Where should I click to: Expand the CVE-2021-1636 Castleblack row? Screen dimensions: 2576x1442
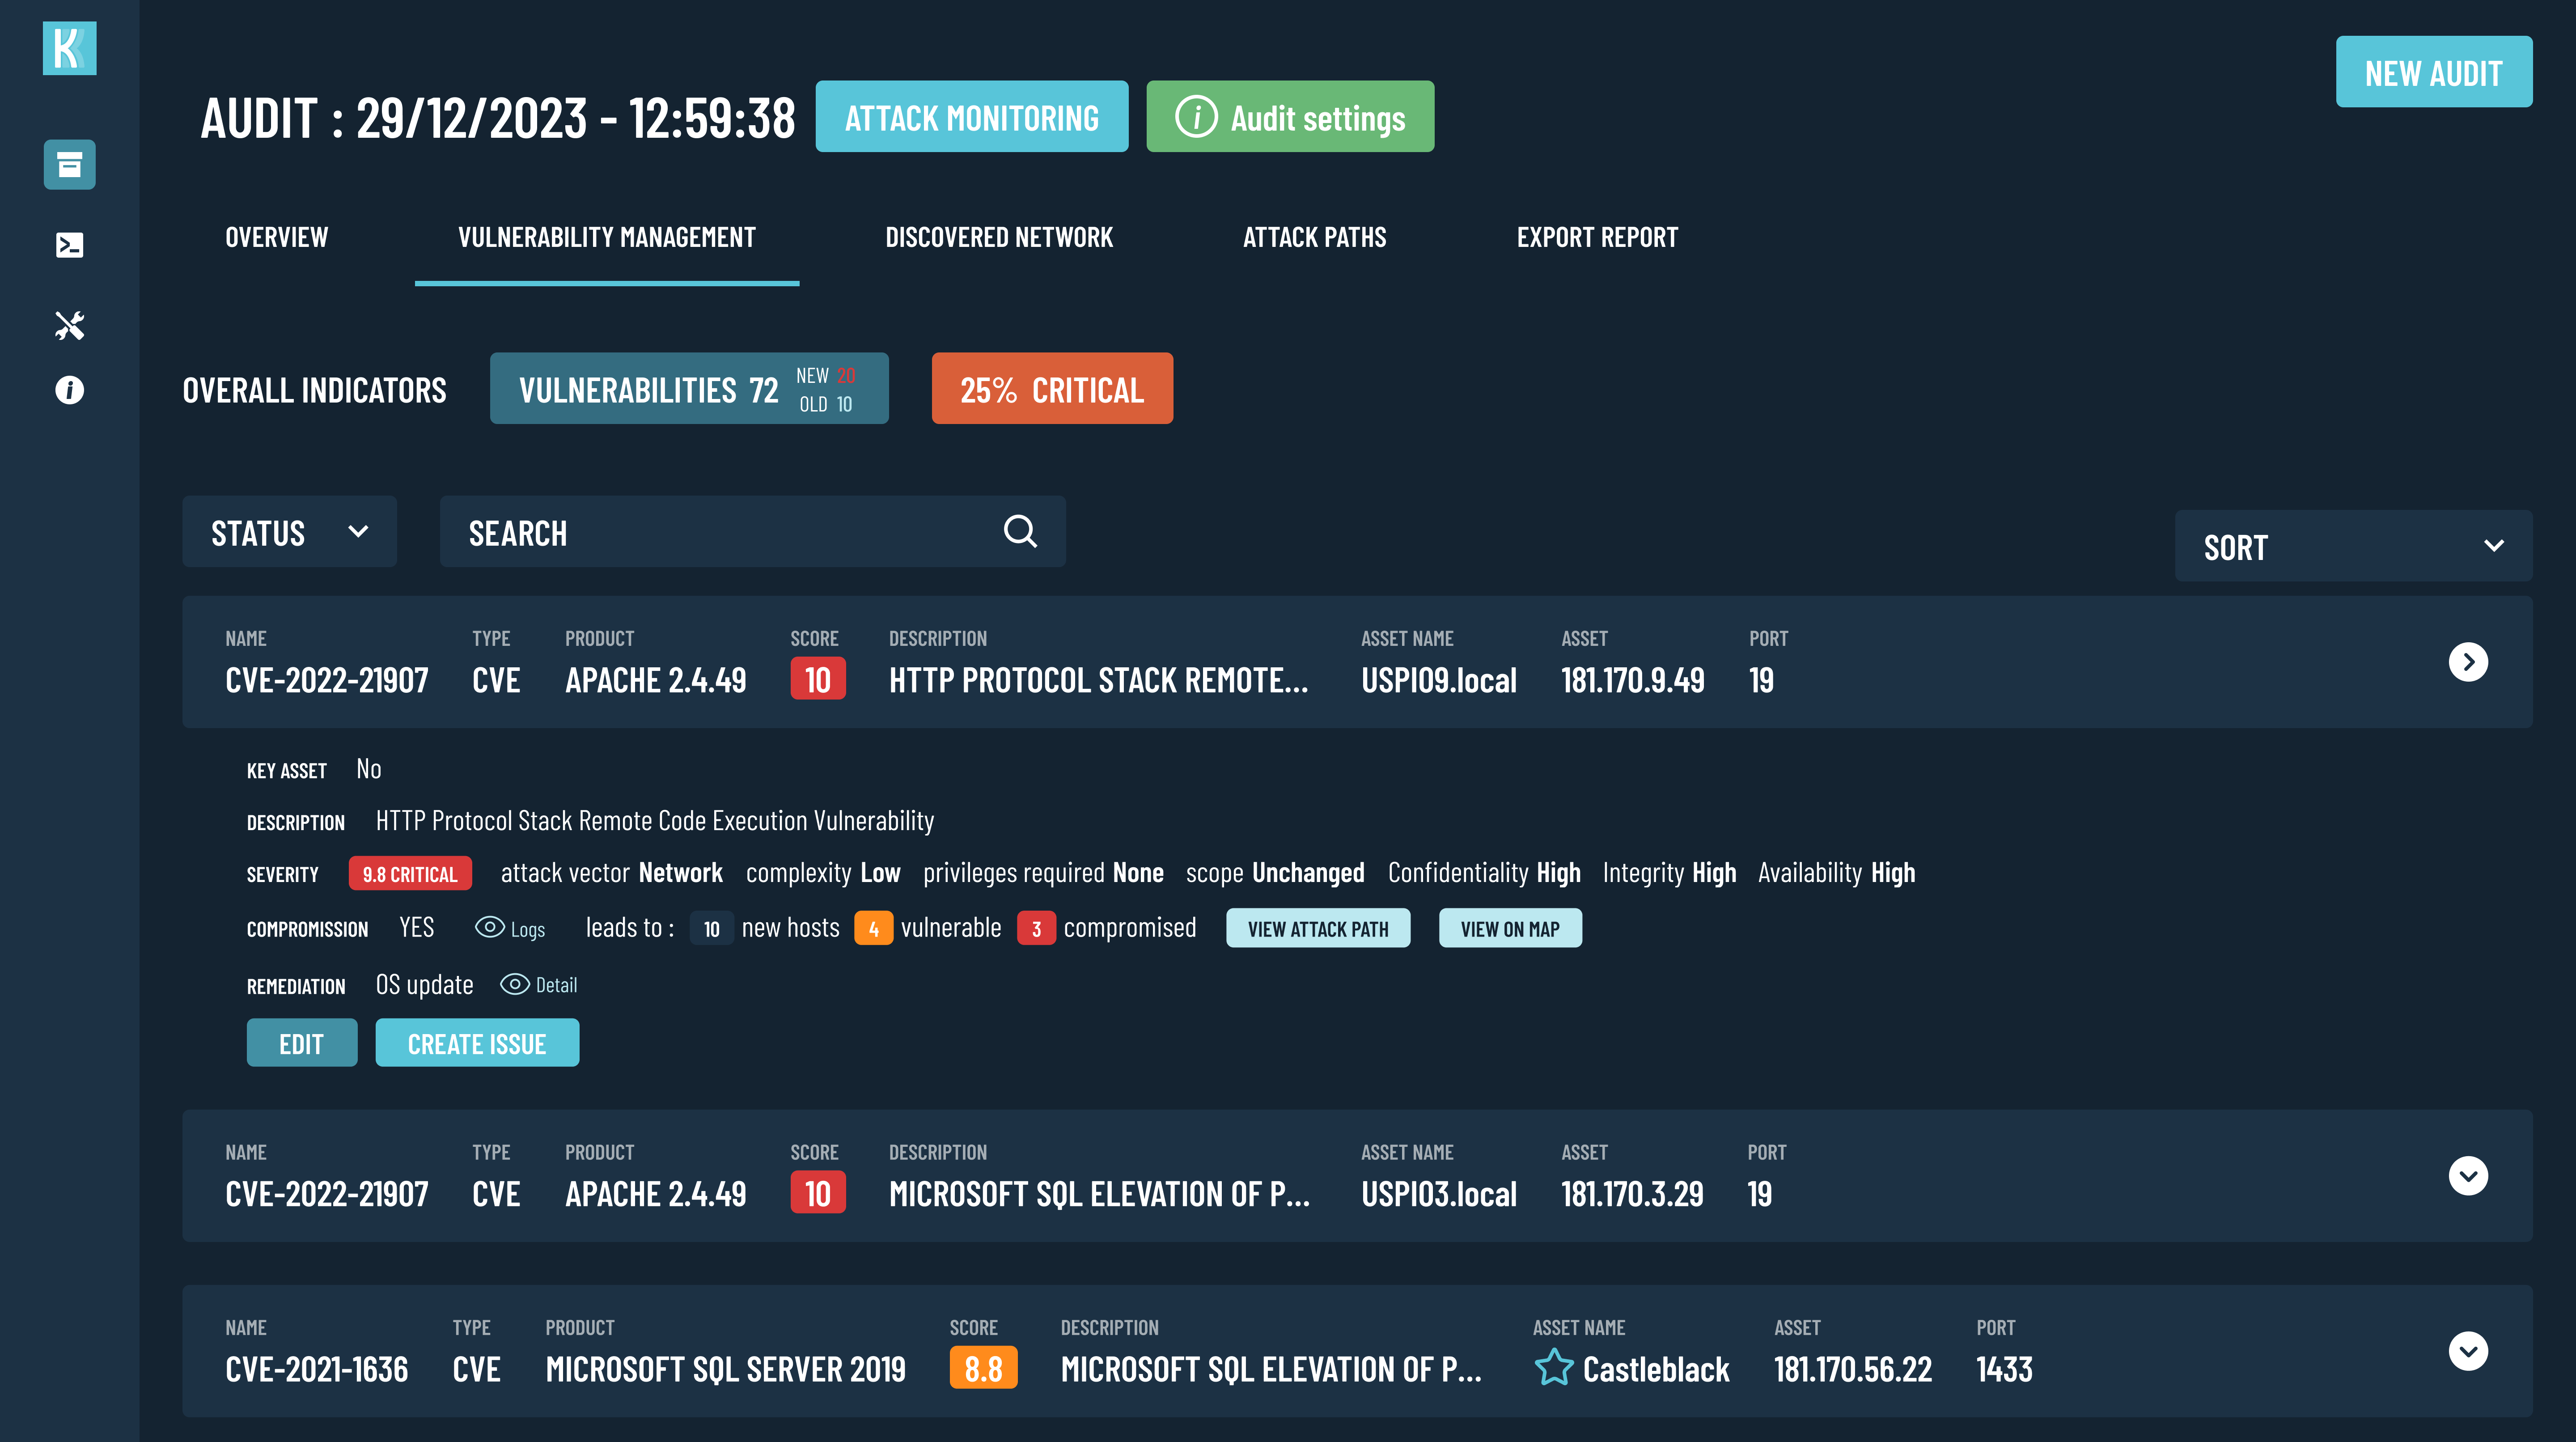[x=2468, y=1351]
